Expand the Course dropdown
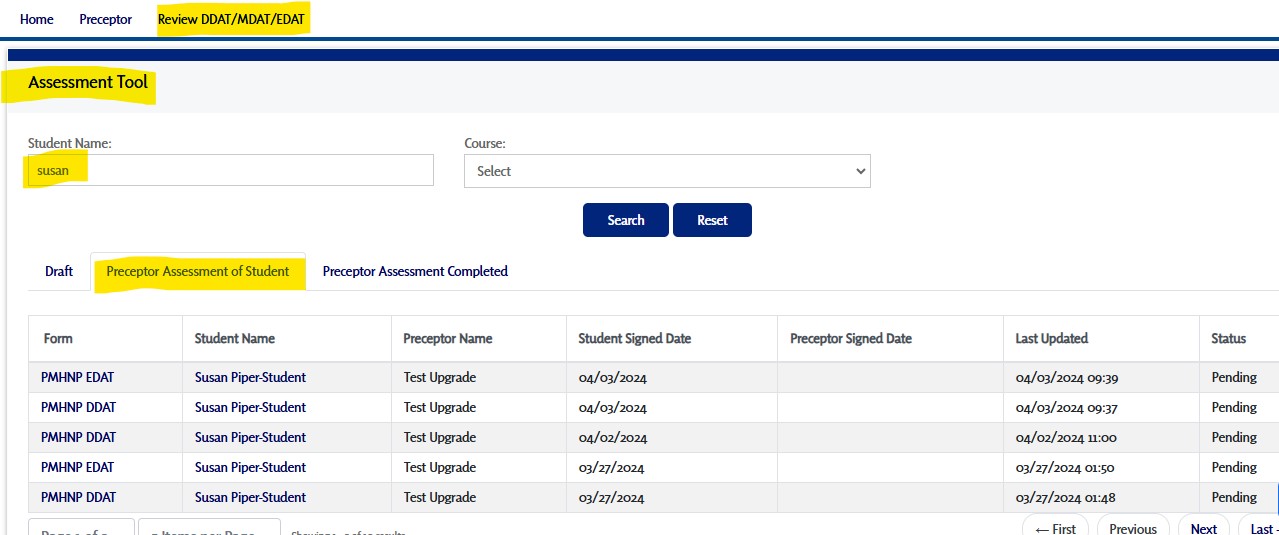Viewport: 1279px width, 535px height. [667, 171]
